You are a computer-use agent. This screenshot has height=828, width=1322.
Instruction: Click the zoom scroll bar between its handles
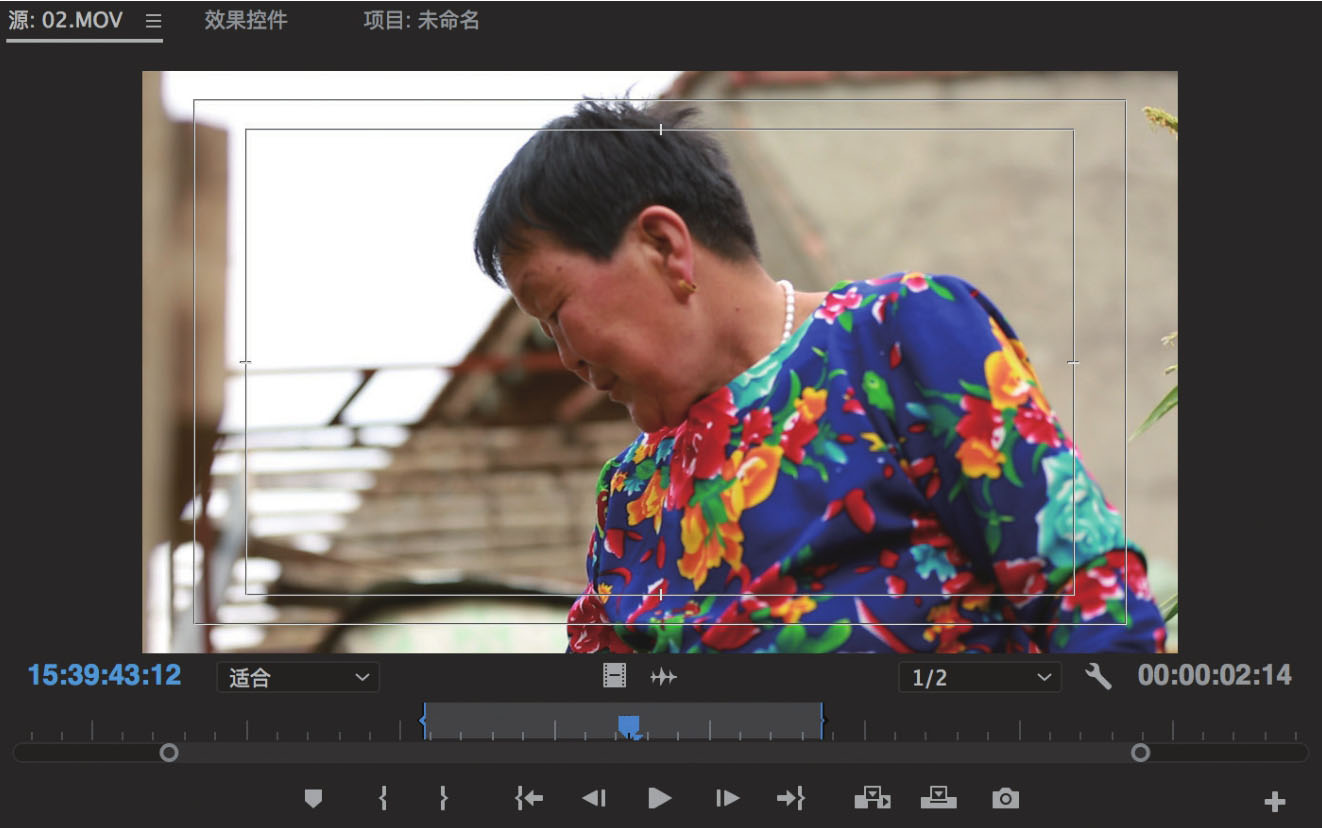click(655, 752)
